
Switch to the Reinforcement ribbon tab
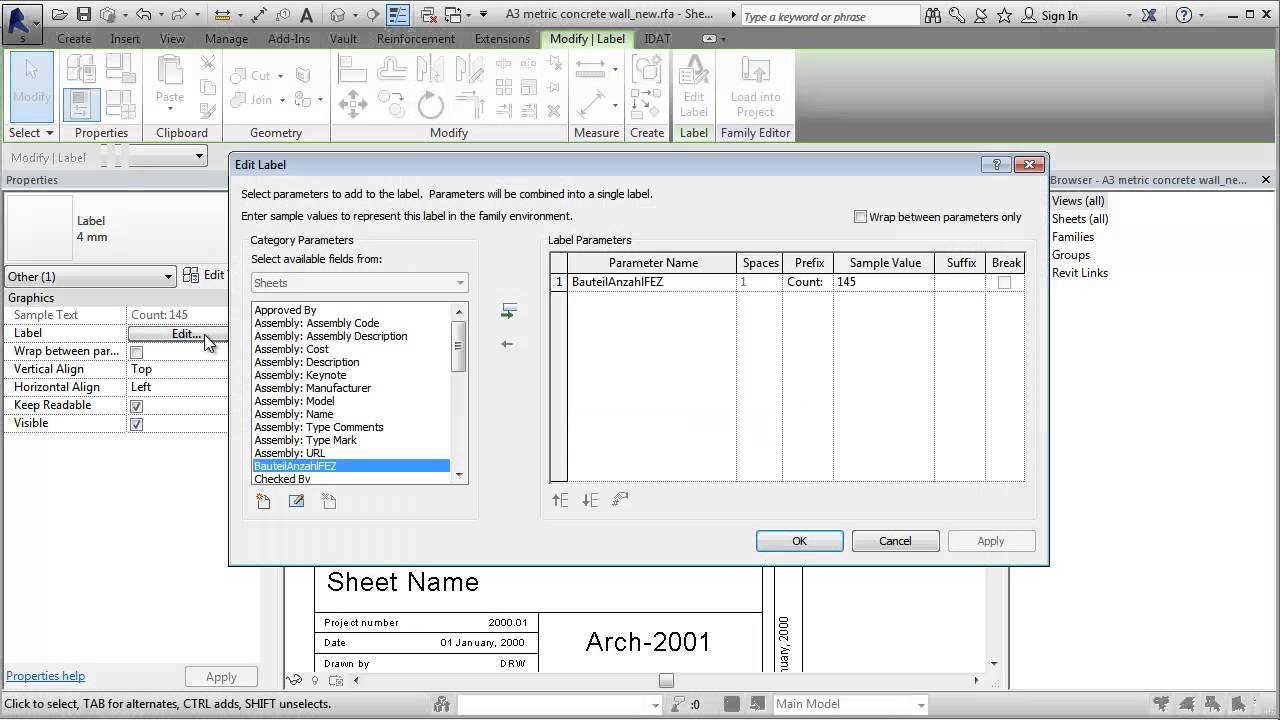(x=416, y=39)
